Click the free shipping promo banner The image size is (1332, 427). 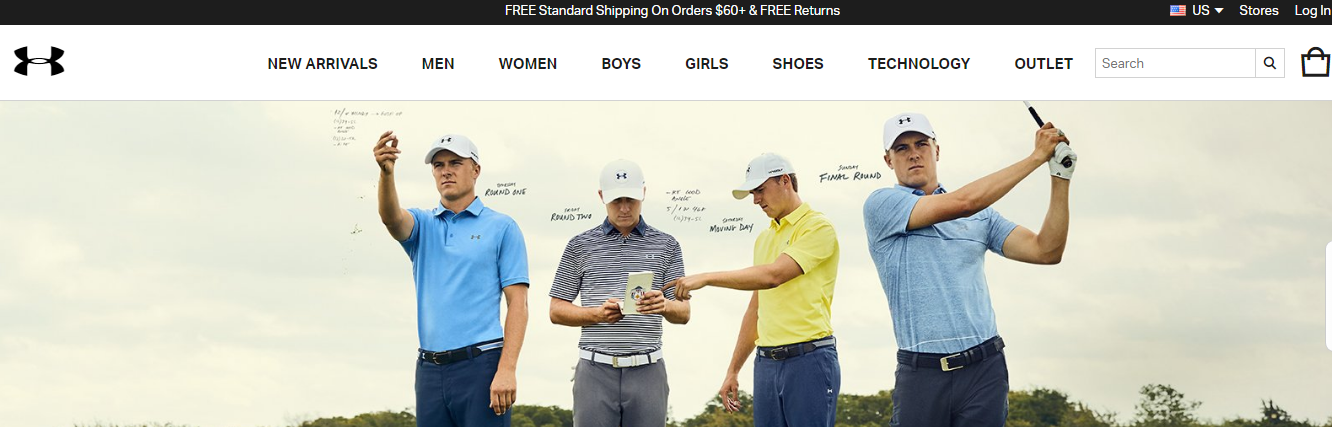click(672, 11)
